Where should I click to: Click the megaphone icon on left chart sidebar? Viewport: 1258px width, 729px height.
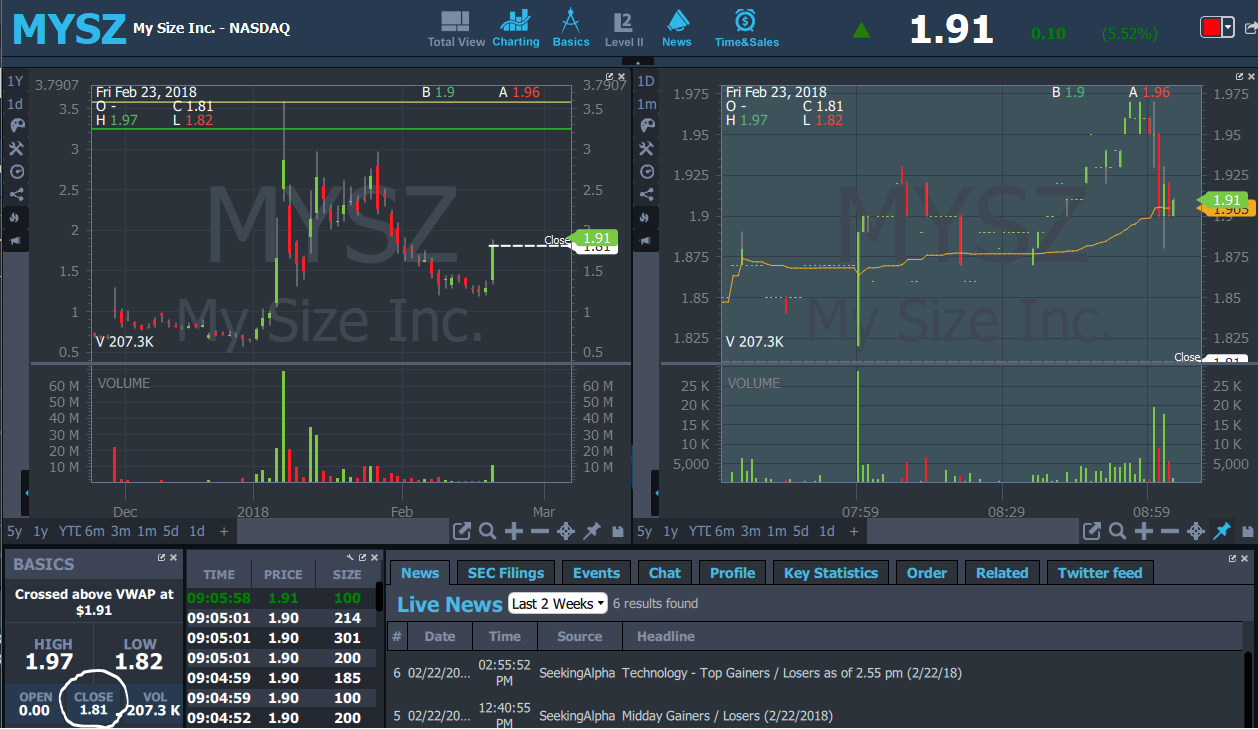[x=16, y=241]
